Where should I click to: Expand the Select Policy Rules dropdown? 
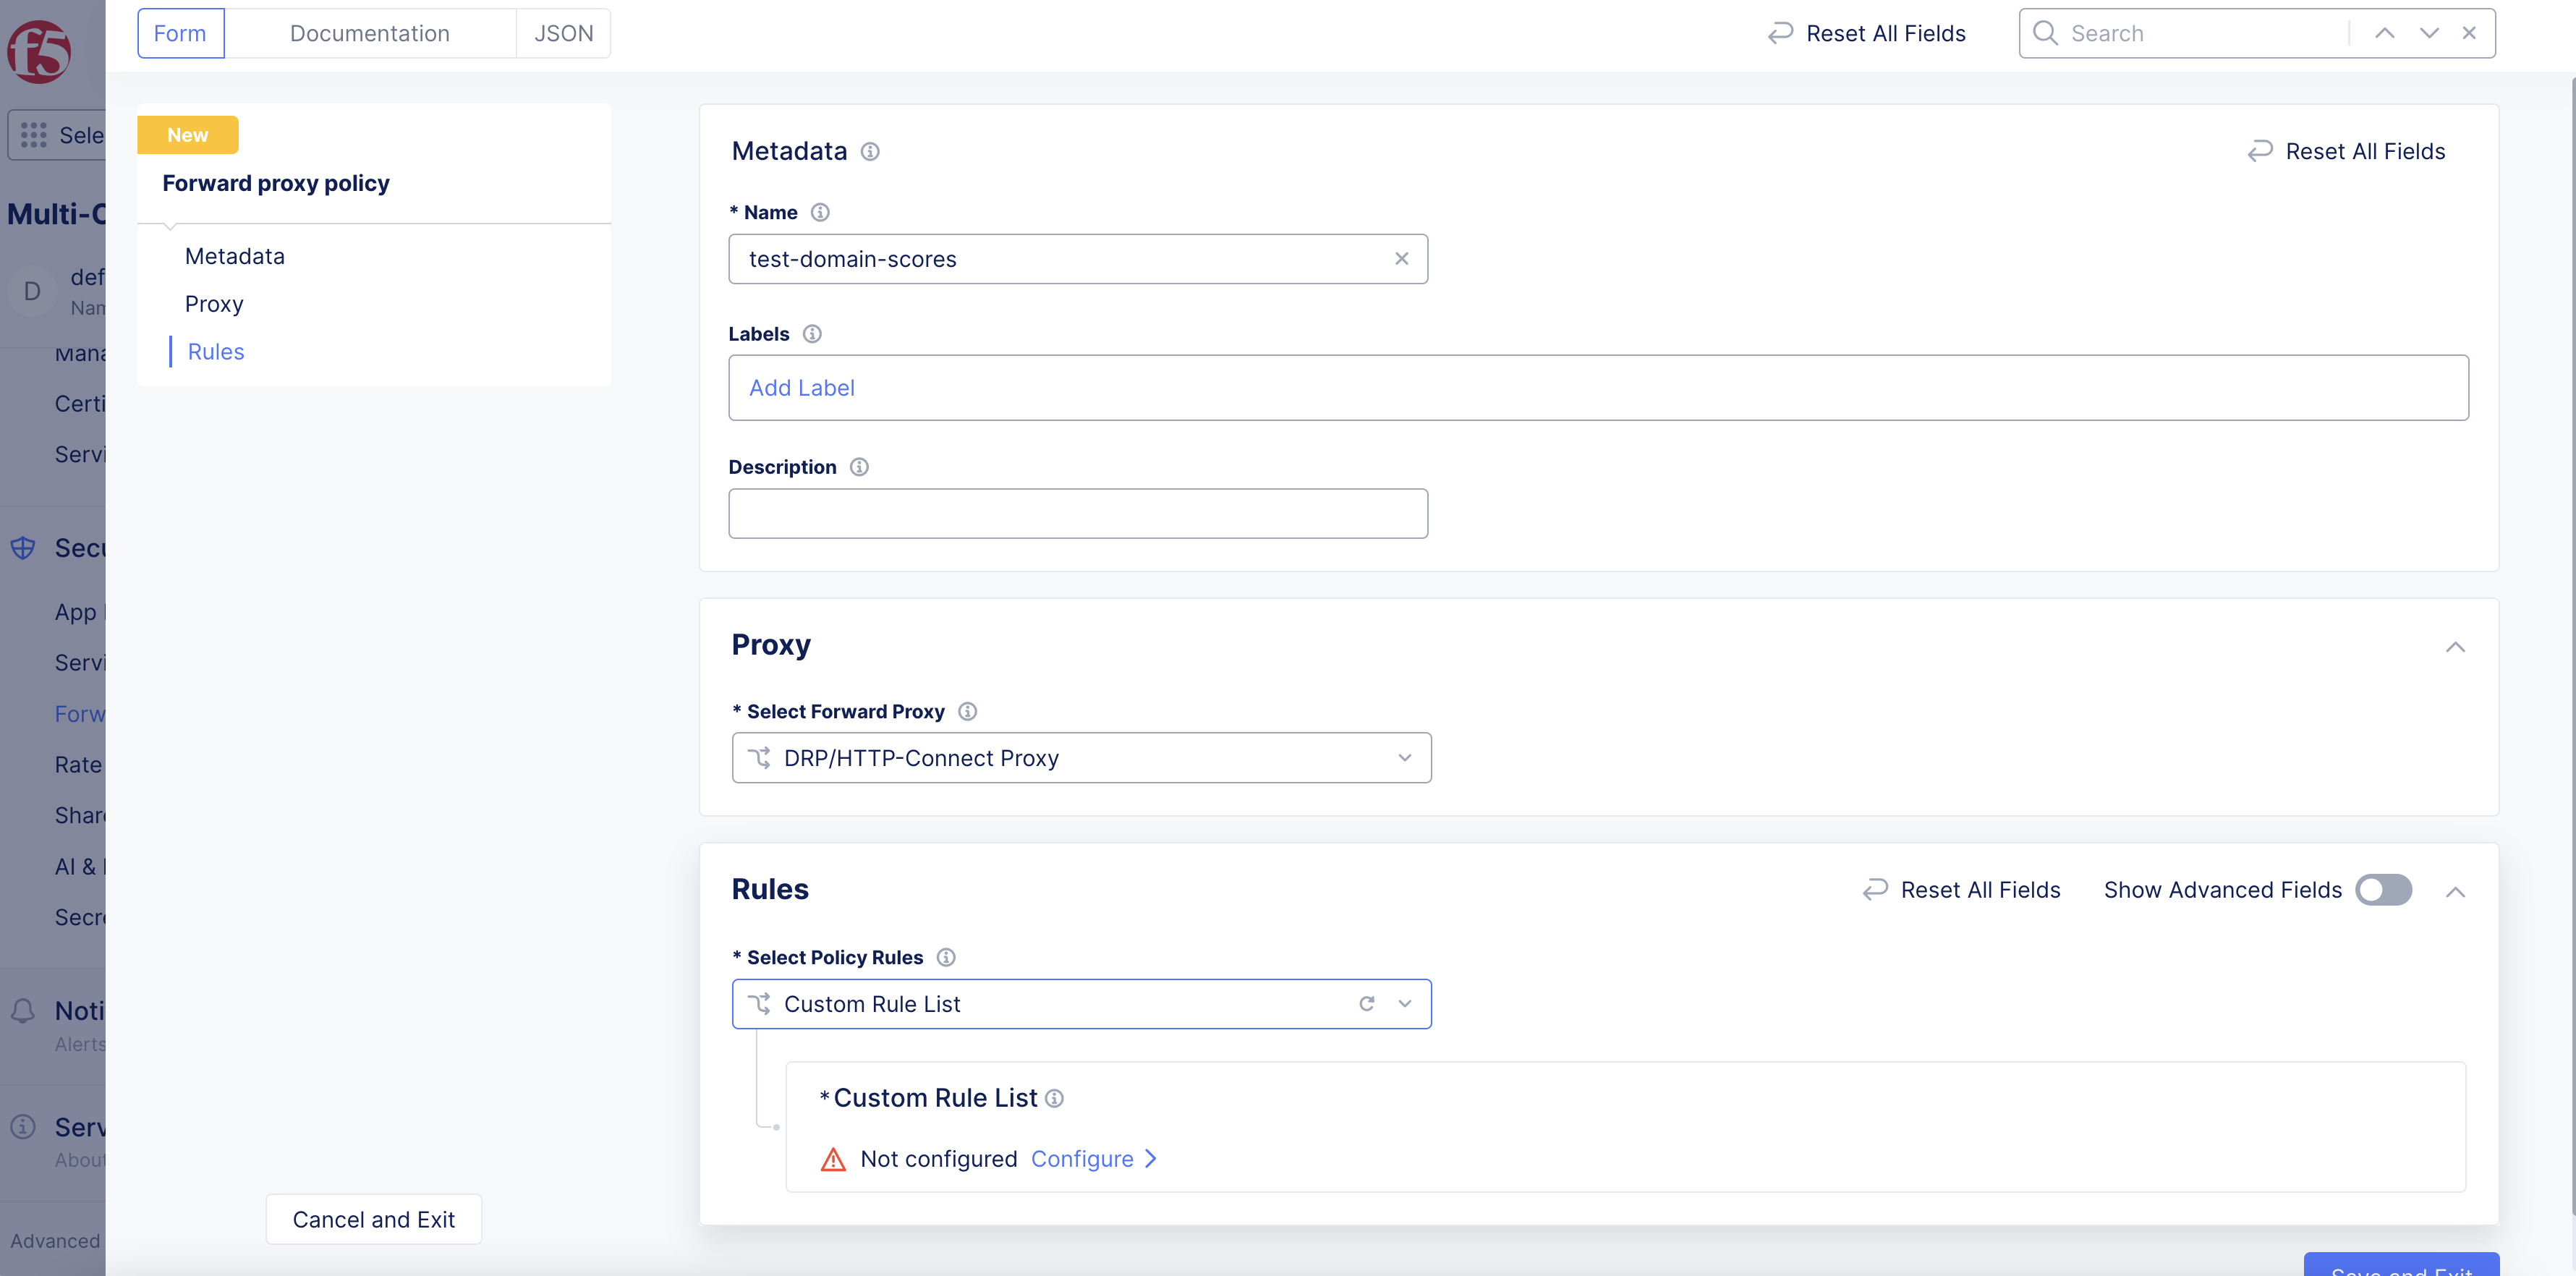(1404, 1003)
